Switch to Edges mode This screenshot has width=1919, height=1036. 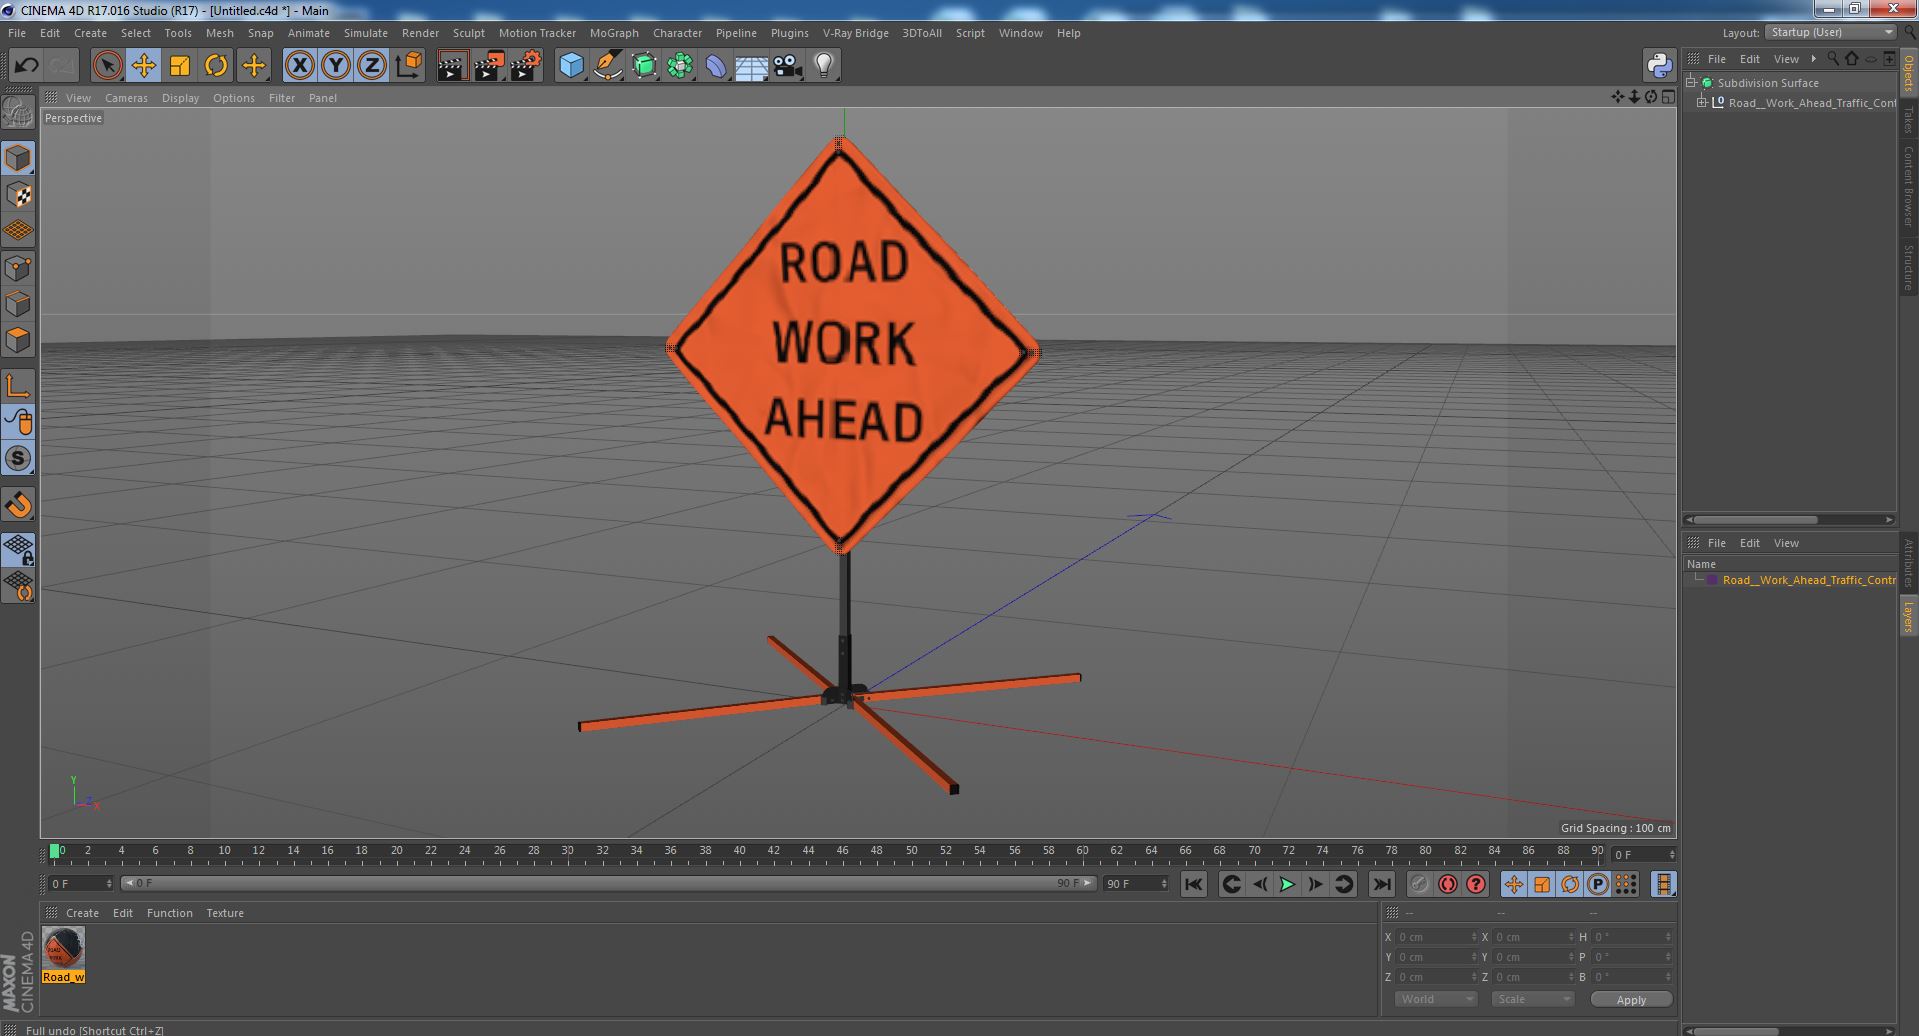point(18,304)
